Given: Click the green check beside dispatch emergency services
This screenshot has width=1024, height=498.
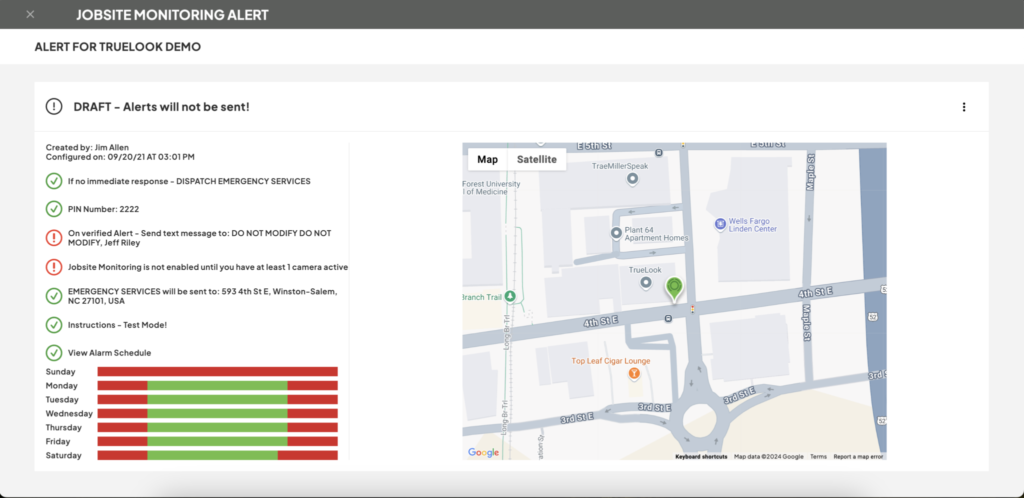Looking at the screenshot, I should point(54,181).
